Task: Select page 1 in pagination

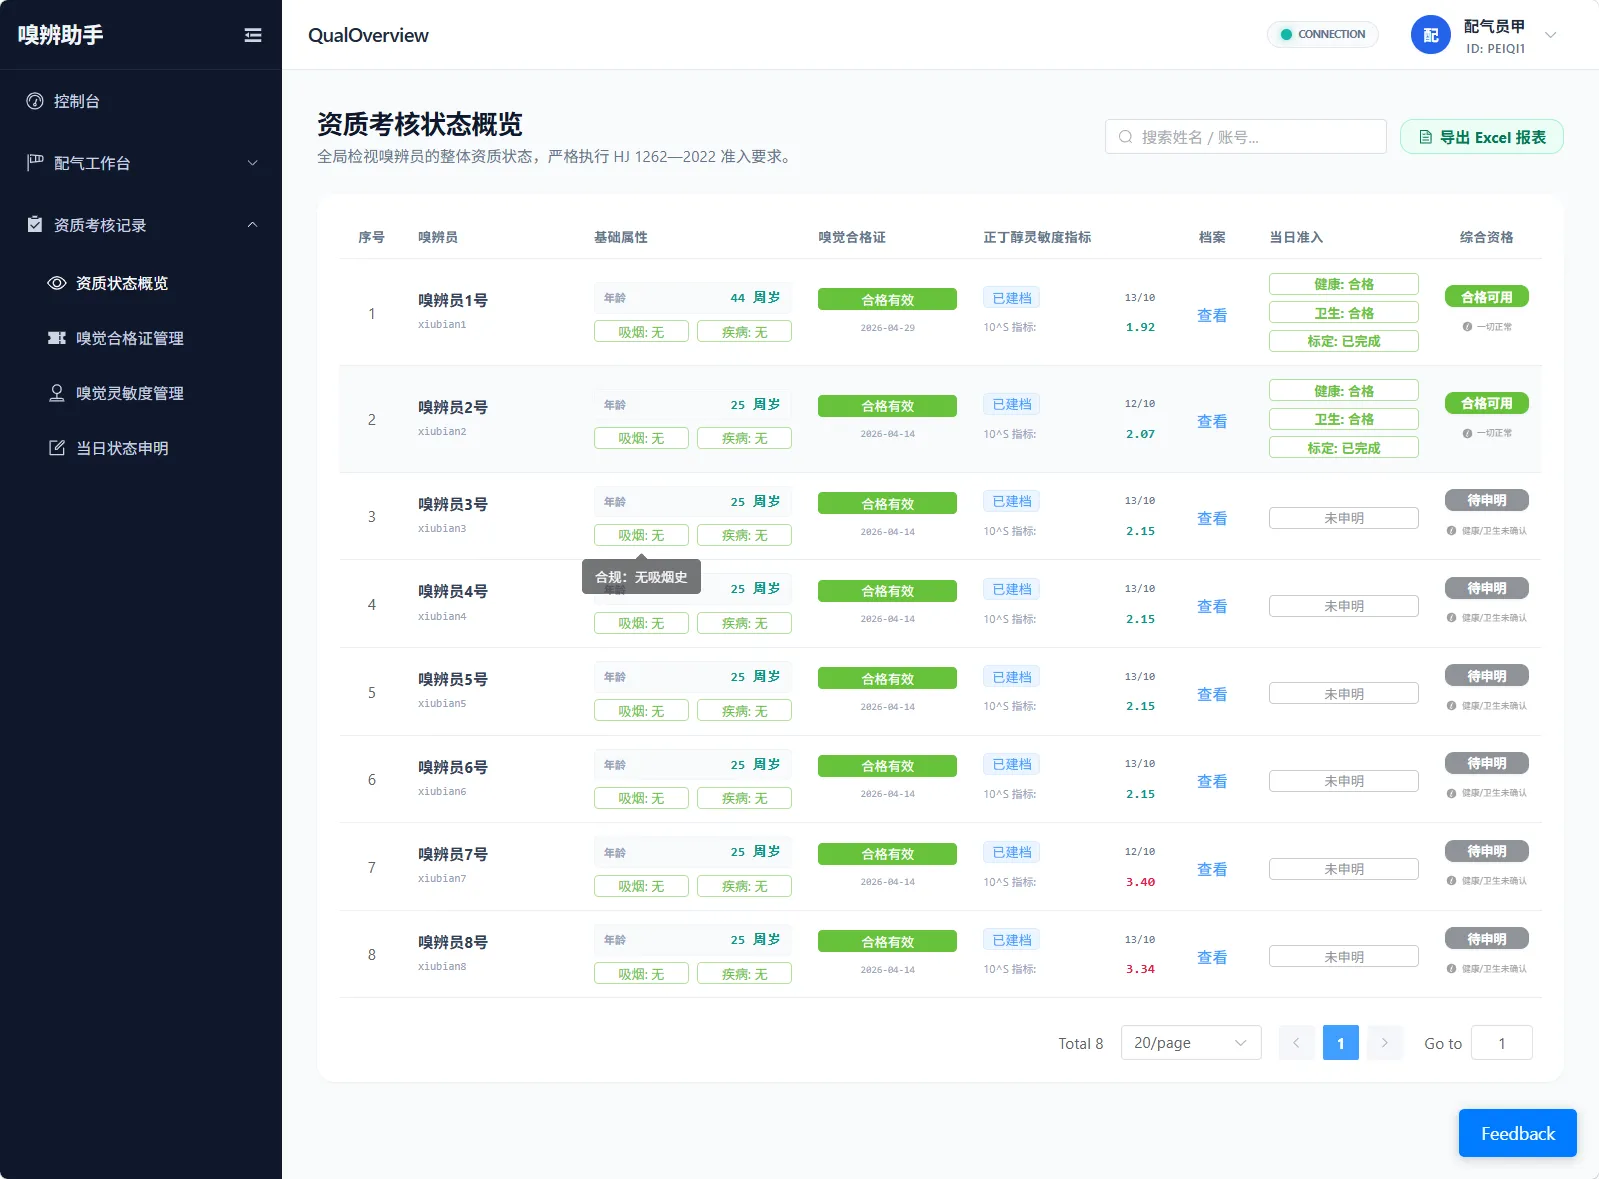Action: [1341, 1043]
